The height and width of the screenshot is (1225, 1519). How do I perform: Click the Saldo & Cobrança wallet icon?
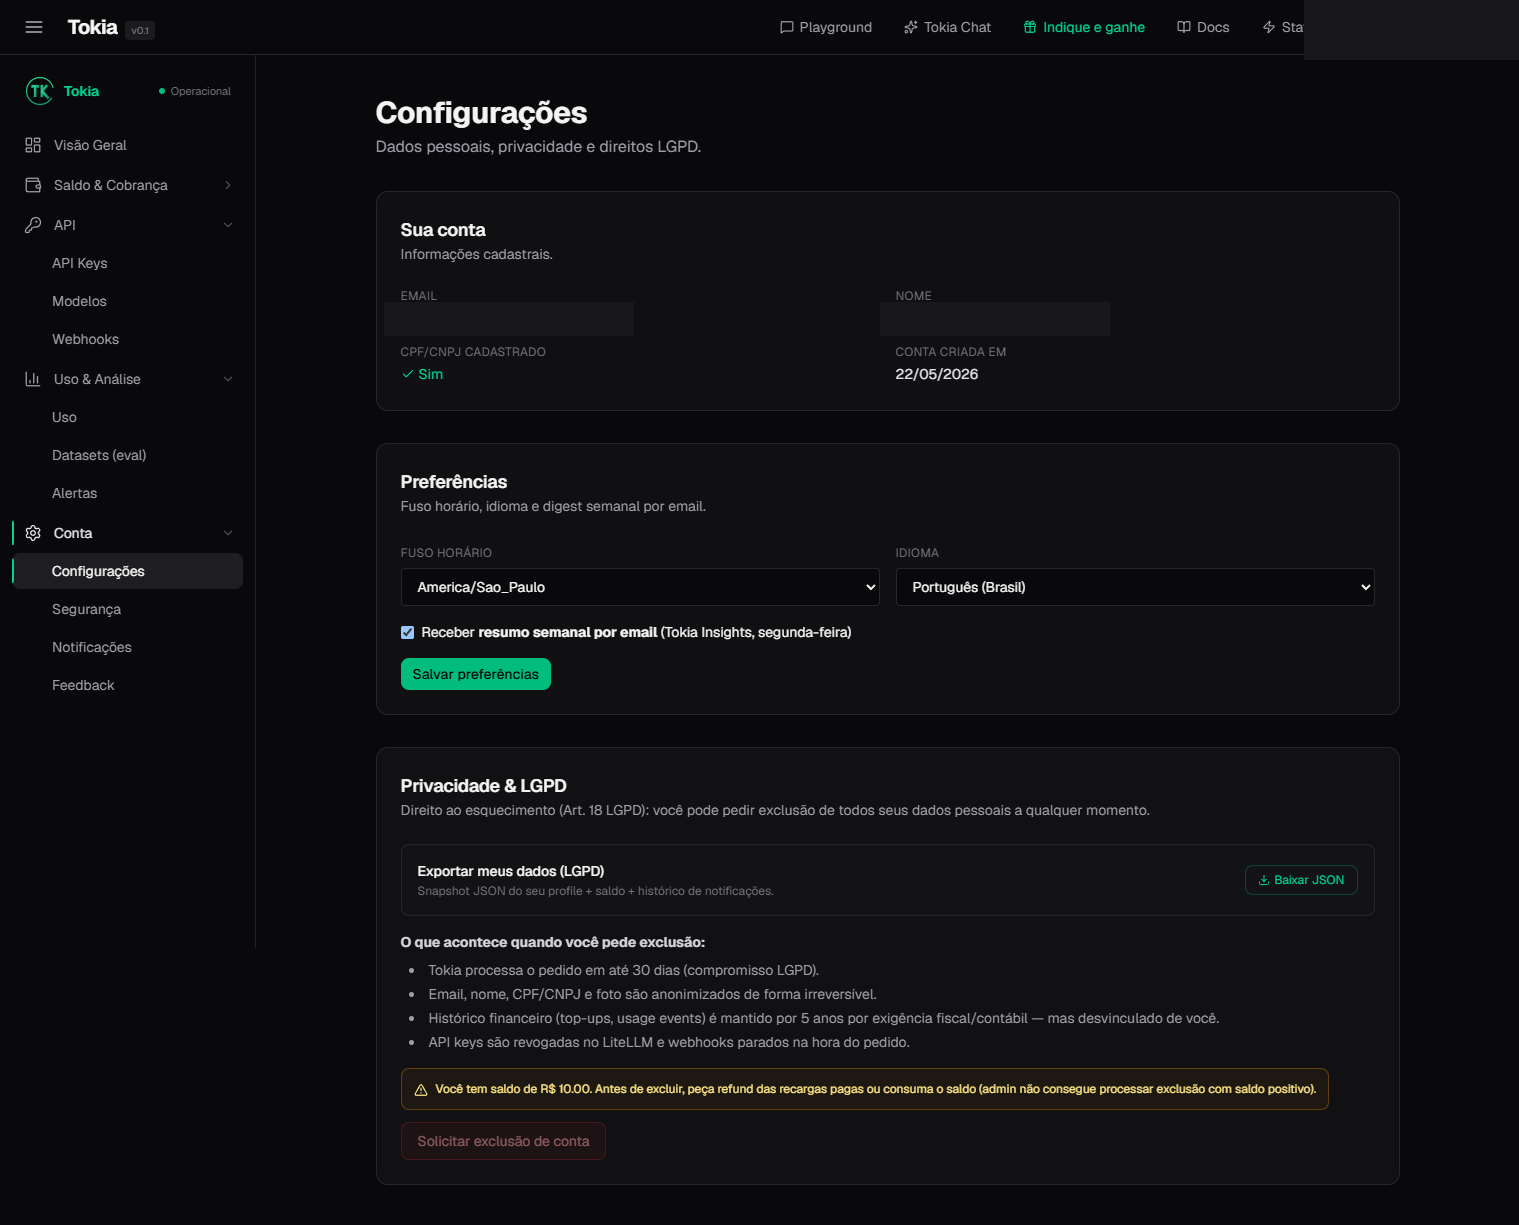coord(33,185)
